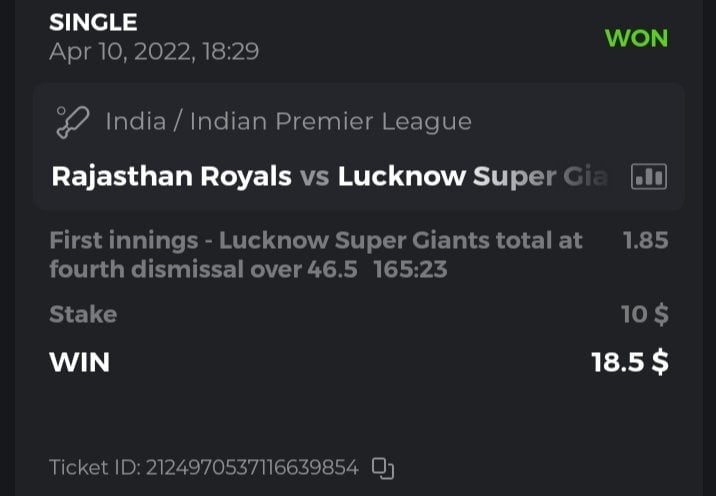Tap the SINGLE bet type heading
Viewport: 716px width, 496px height.
tap(93, 22)
